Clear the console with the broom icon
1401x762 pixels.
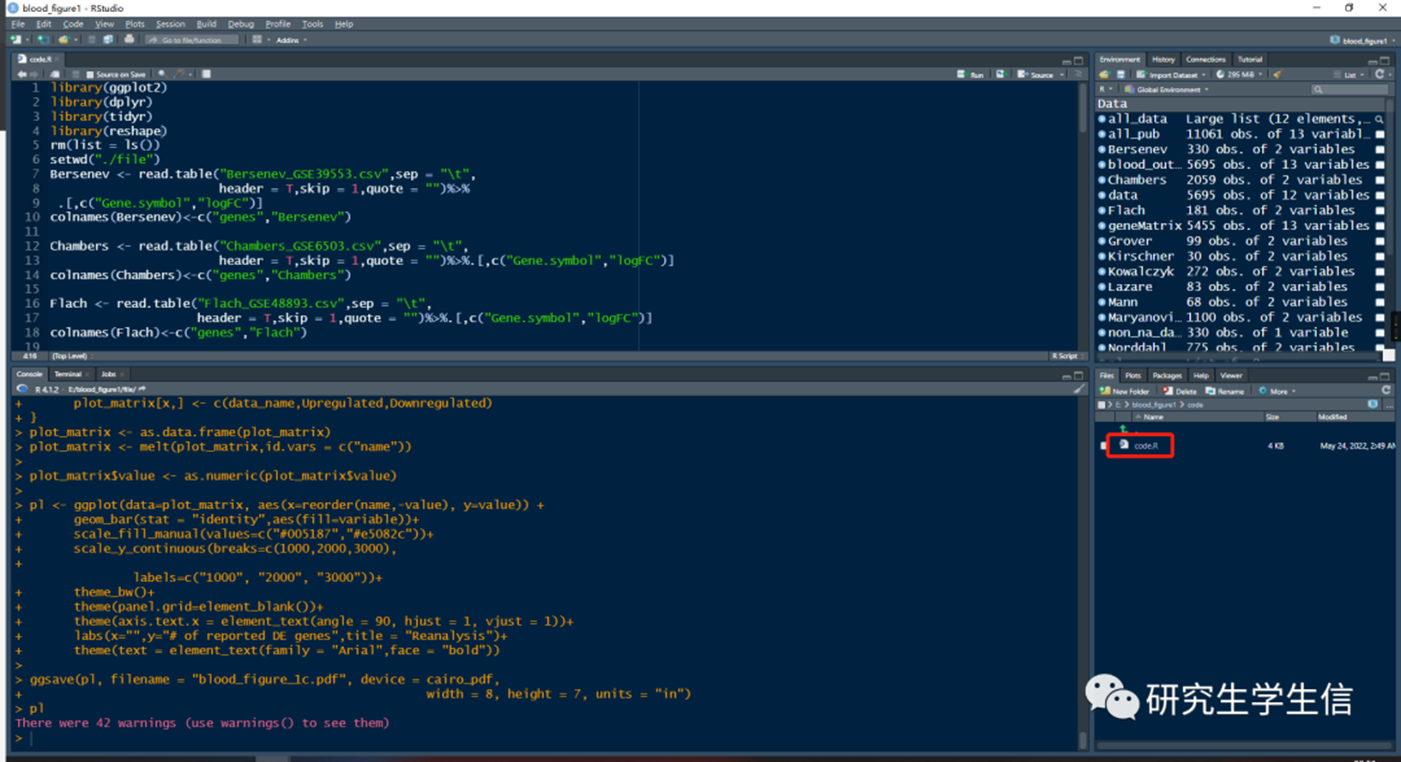pyautogui.click(x=1078, y=389)
